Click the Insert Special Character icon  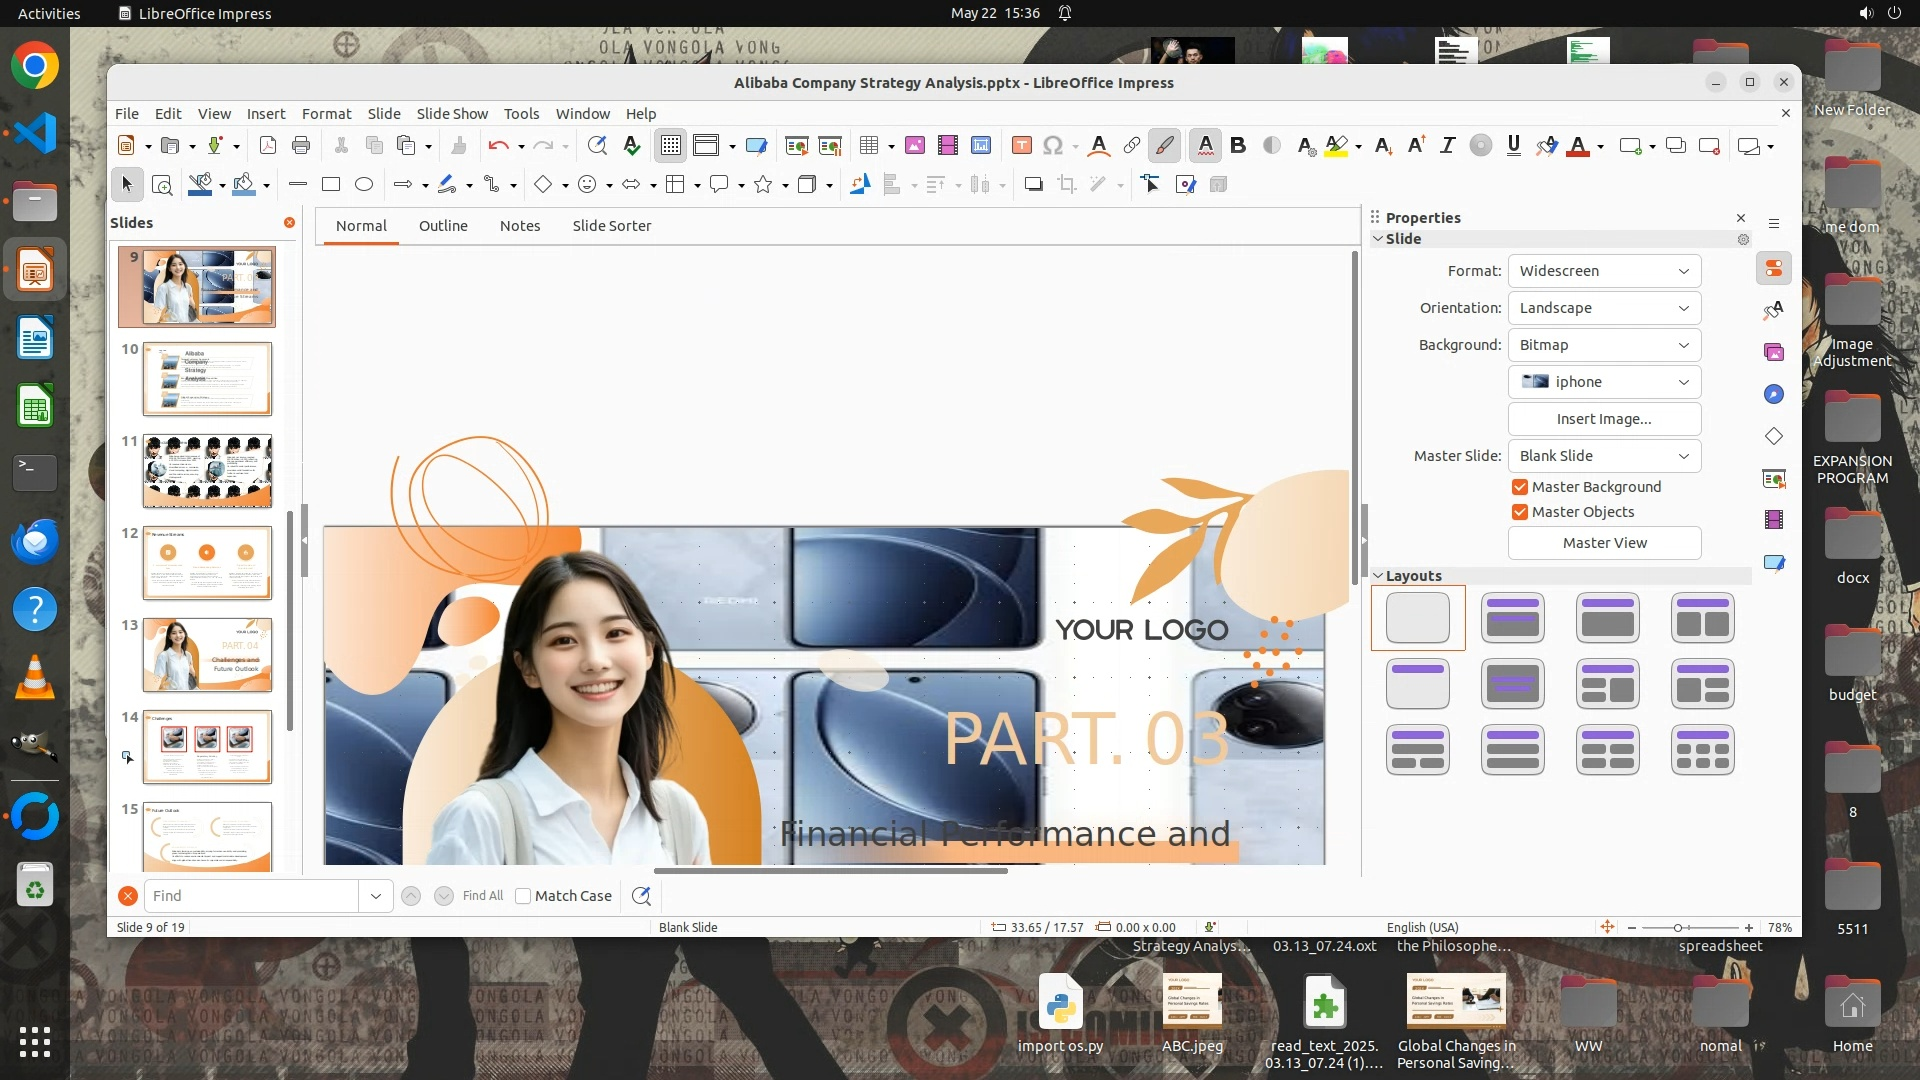(1052, 146)
